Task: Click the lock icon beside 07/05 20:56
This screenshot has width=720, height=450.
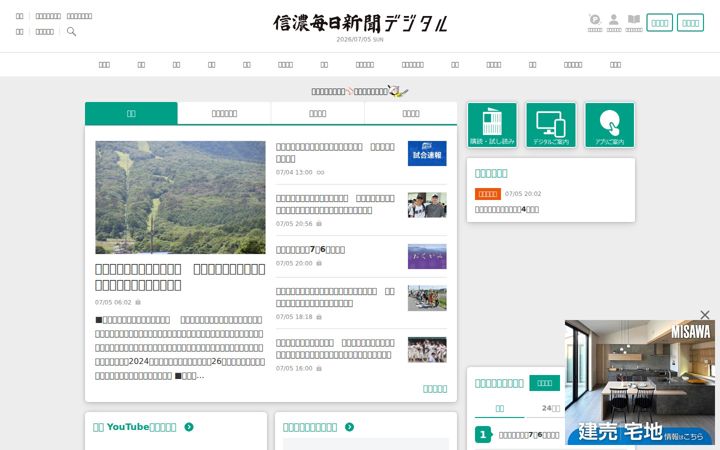Action: tap(319, 224)
